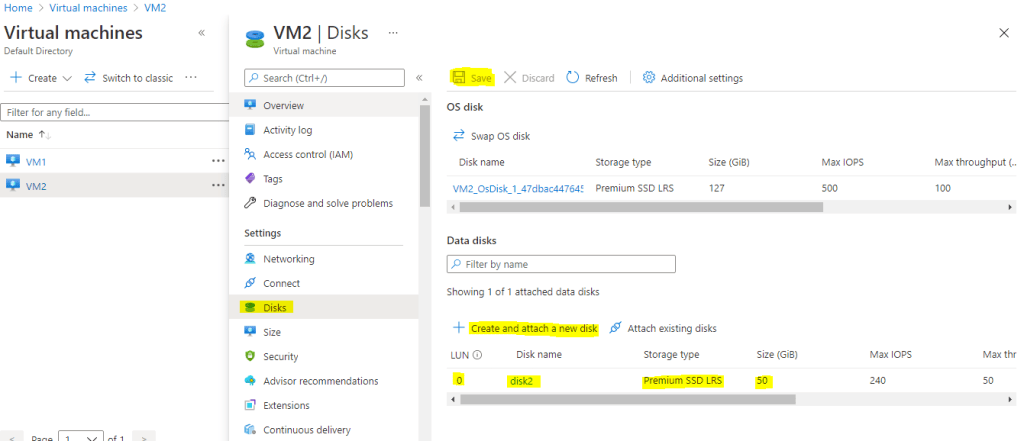The image size is (1024, 441).
Task: Click the Premium SSD LRS cell of disk2
Action: click(683, 380)
